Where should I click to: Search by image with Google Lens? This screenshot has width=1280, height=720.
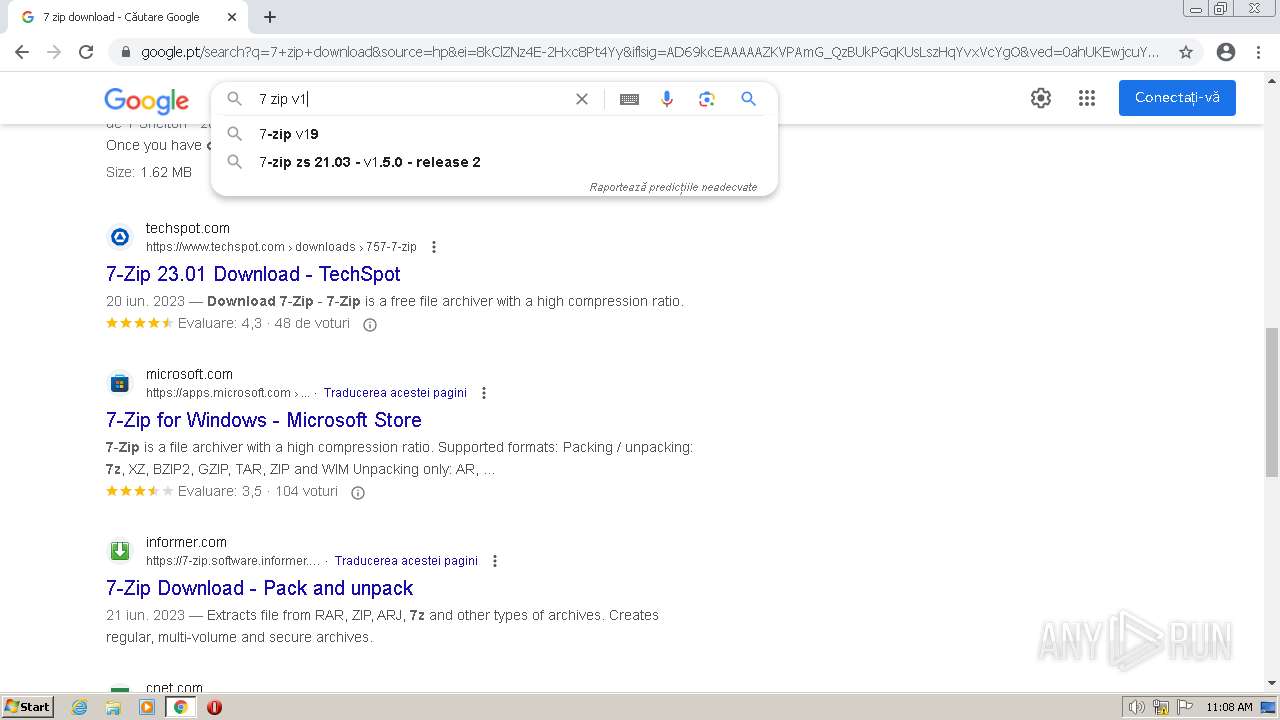pos(707,99)
